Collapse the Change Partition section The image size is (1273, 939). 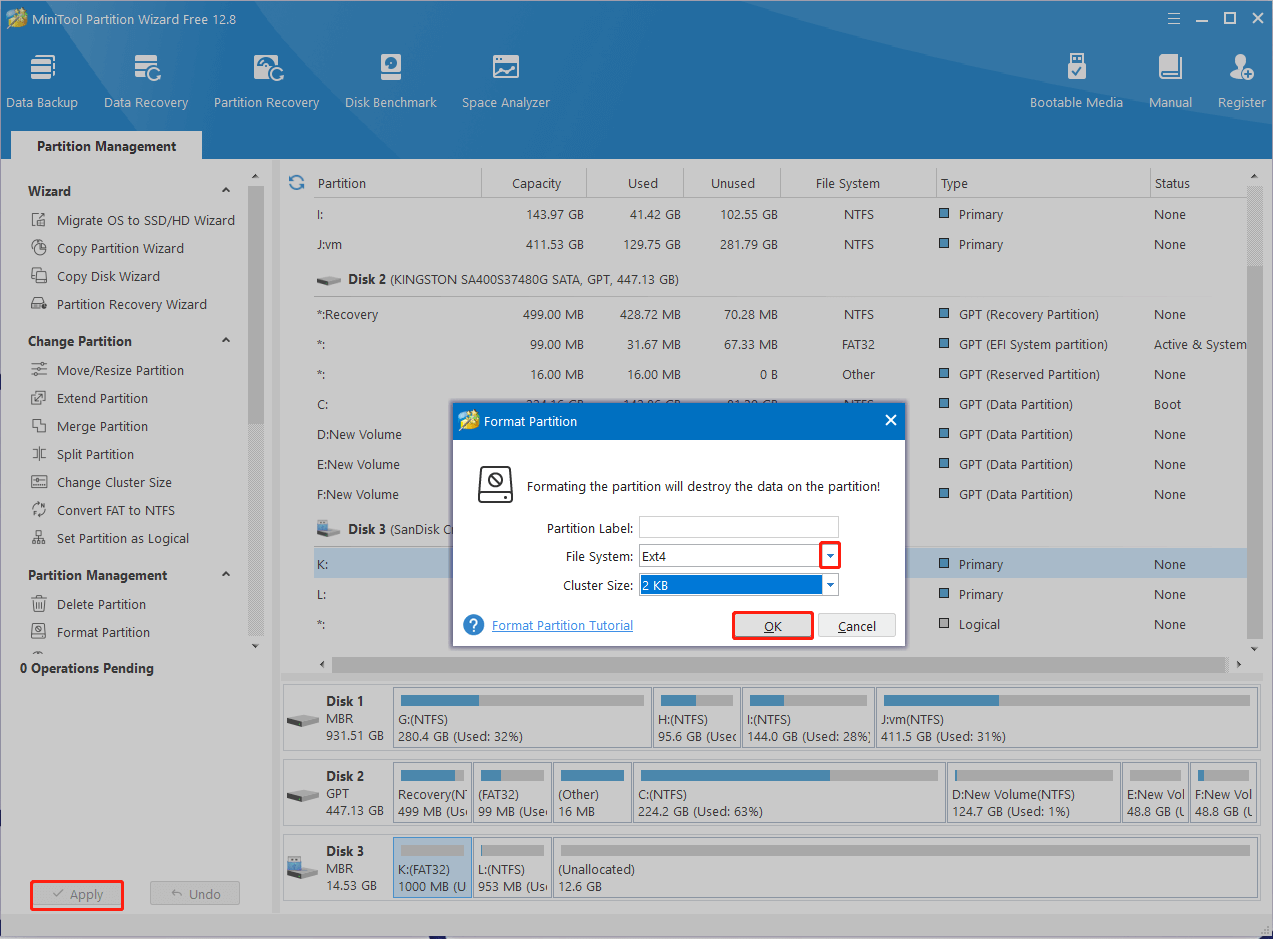tap(226, 341)
